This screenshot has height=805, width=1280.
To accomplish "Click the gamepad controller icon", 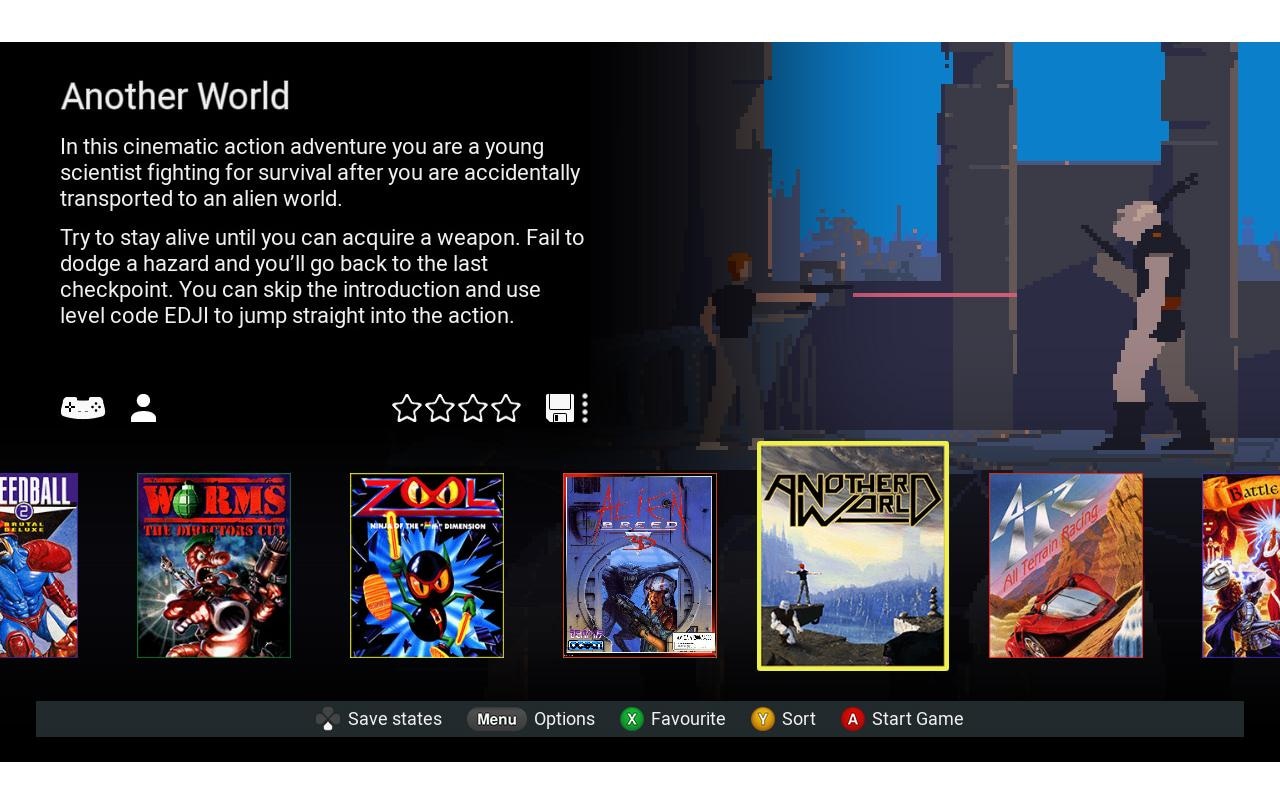I will (x=83, y=408).
